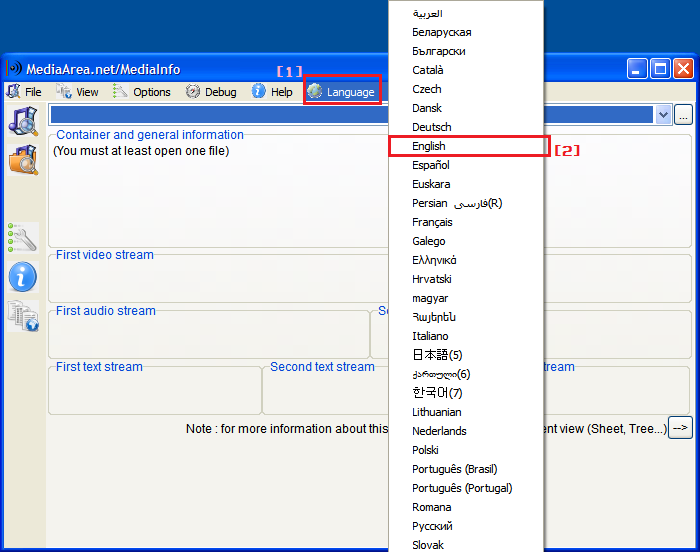Choose Italiano language
The height and width of the screenshot is (552, 700).
pyautogui.click(x=466, y=336)
